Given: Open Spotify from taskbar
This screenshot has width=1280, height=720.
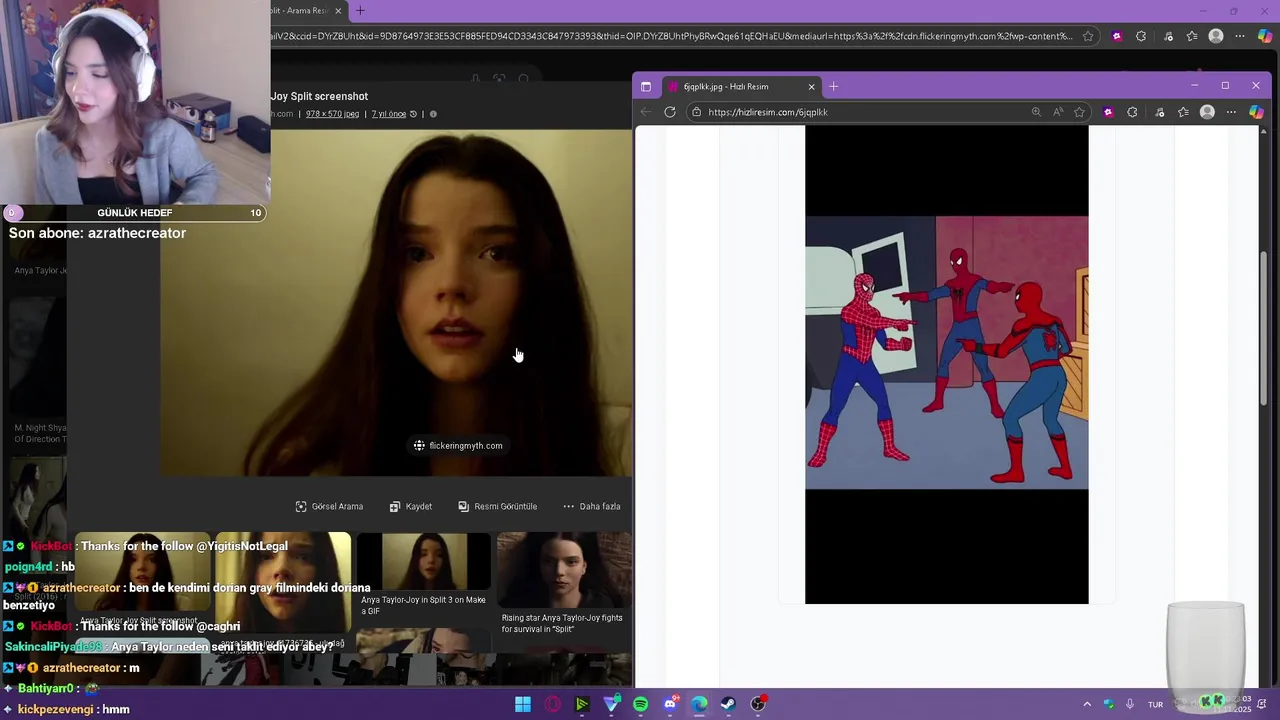Looking at the screenshot, I should pos(641,704).
